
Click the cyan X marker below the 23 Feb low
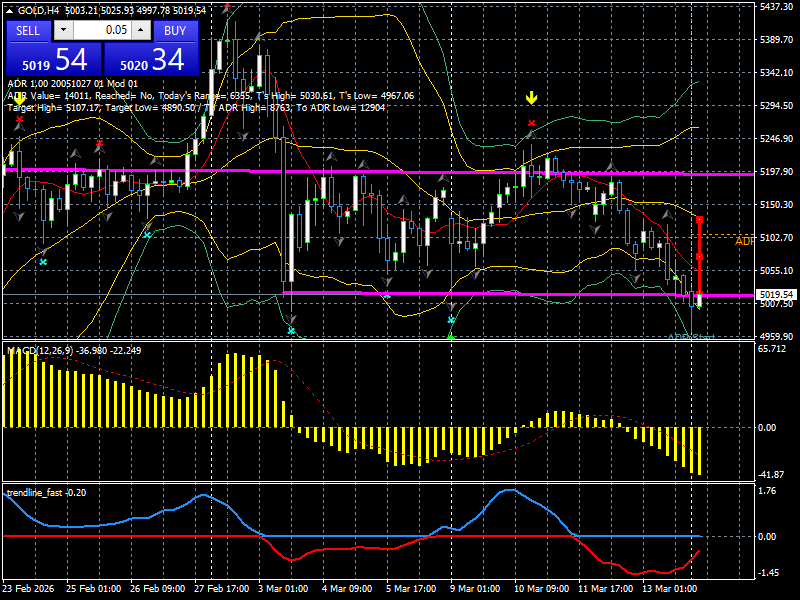pos(43,262)
